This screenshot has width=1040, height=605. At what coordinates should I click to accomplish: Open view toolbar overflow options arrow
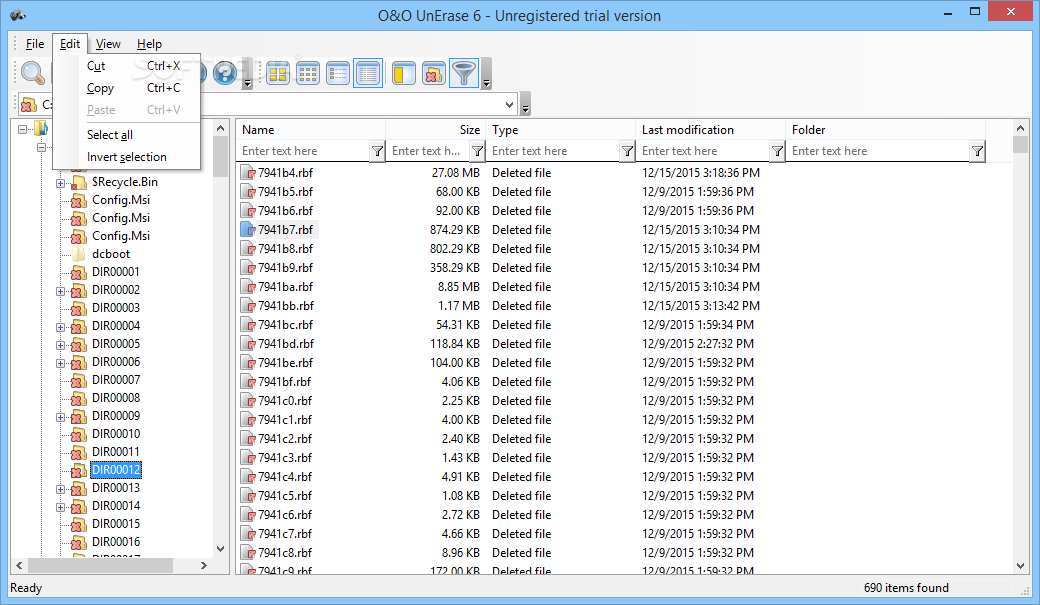[486, 74]
